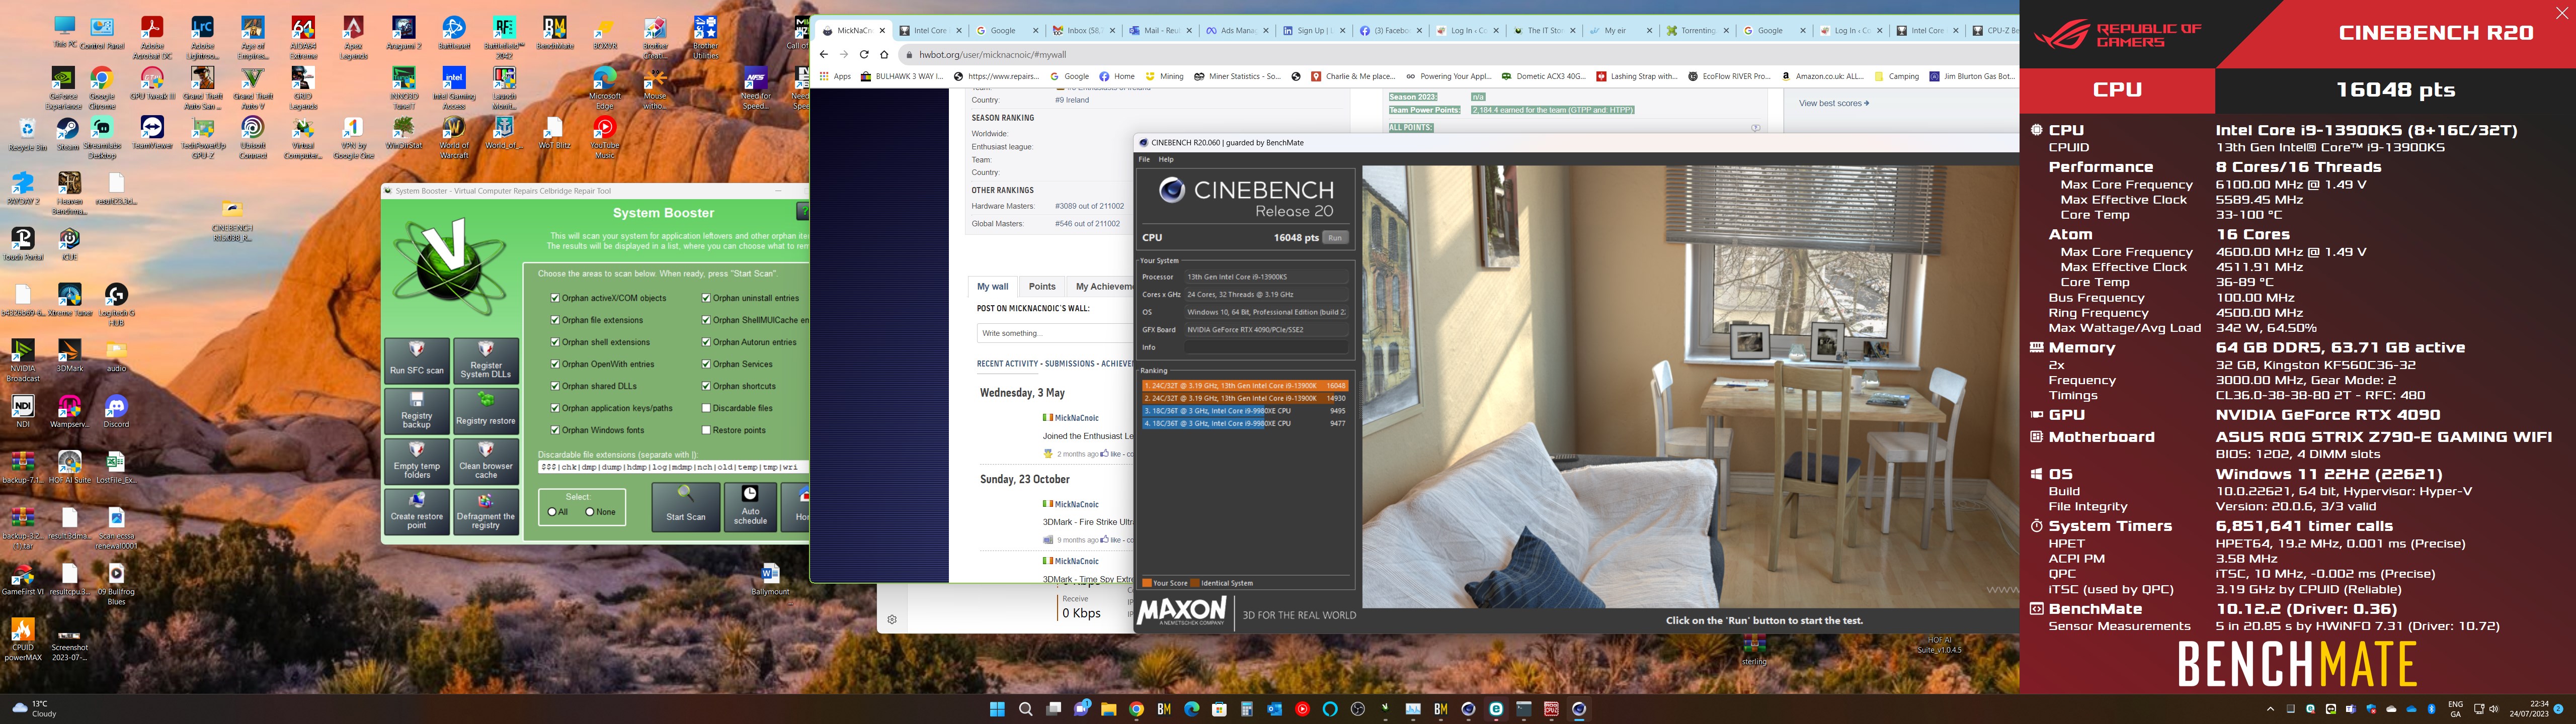Click Create restore point button
This screenshot has width=2576, height=724.
tap(417, 511)
